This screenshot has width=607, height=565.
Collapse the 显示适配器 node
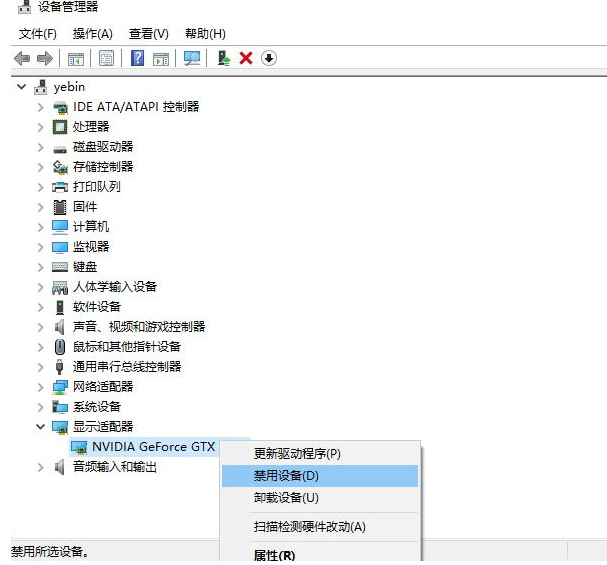(x=40, y=427)
